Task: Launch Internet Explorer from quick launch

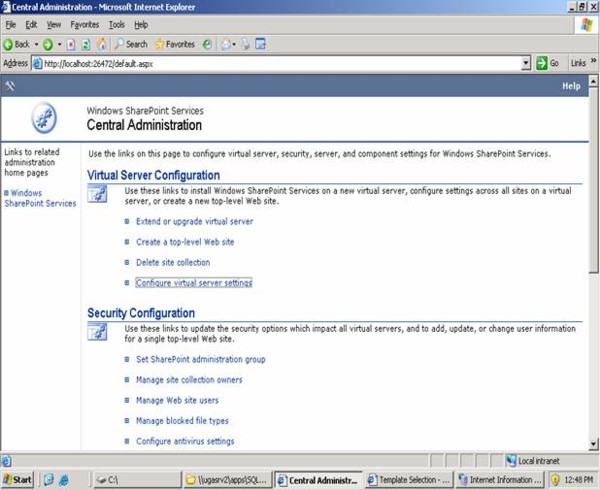Action: [x=64, y=480]
